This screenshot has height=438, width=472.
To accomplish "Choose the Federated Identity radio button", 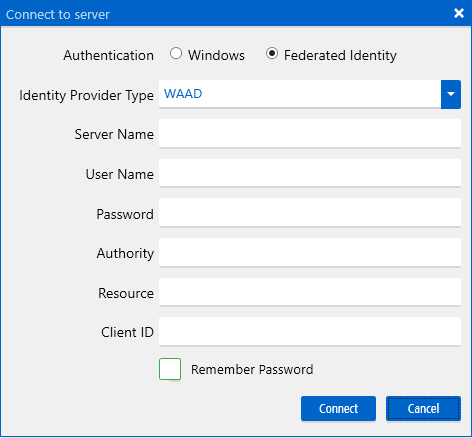I will click(272, 53).
